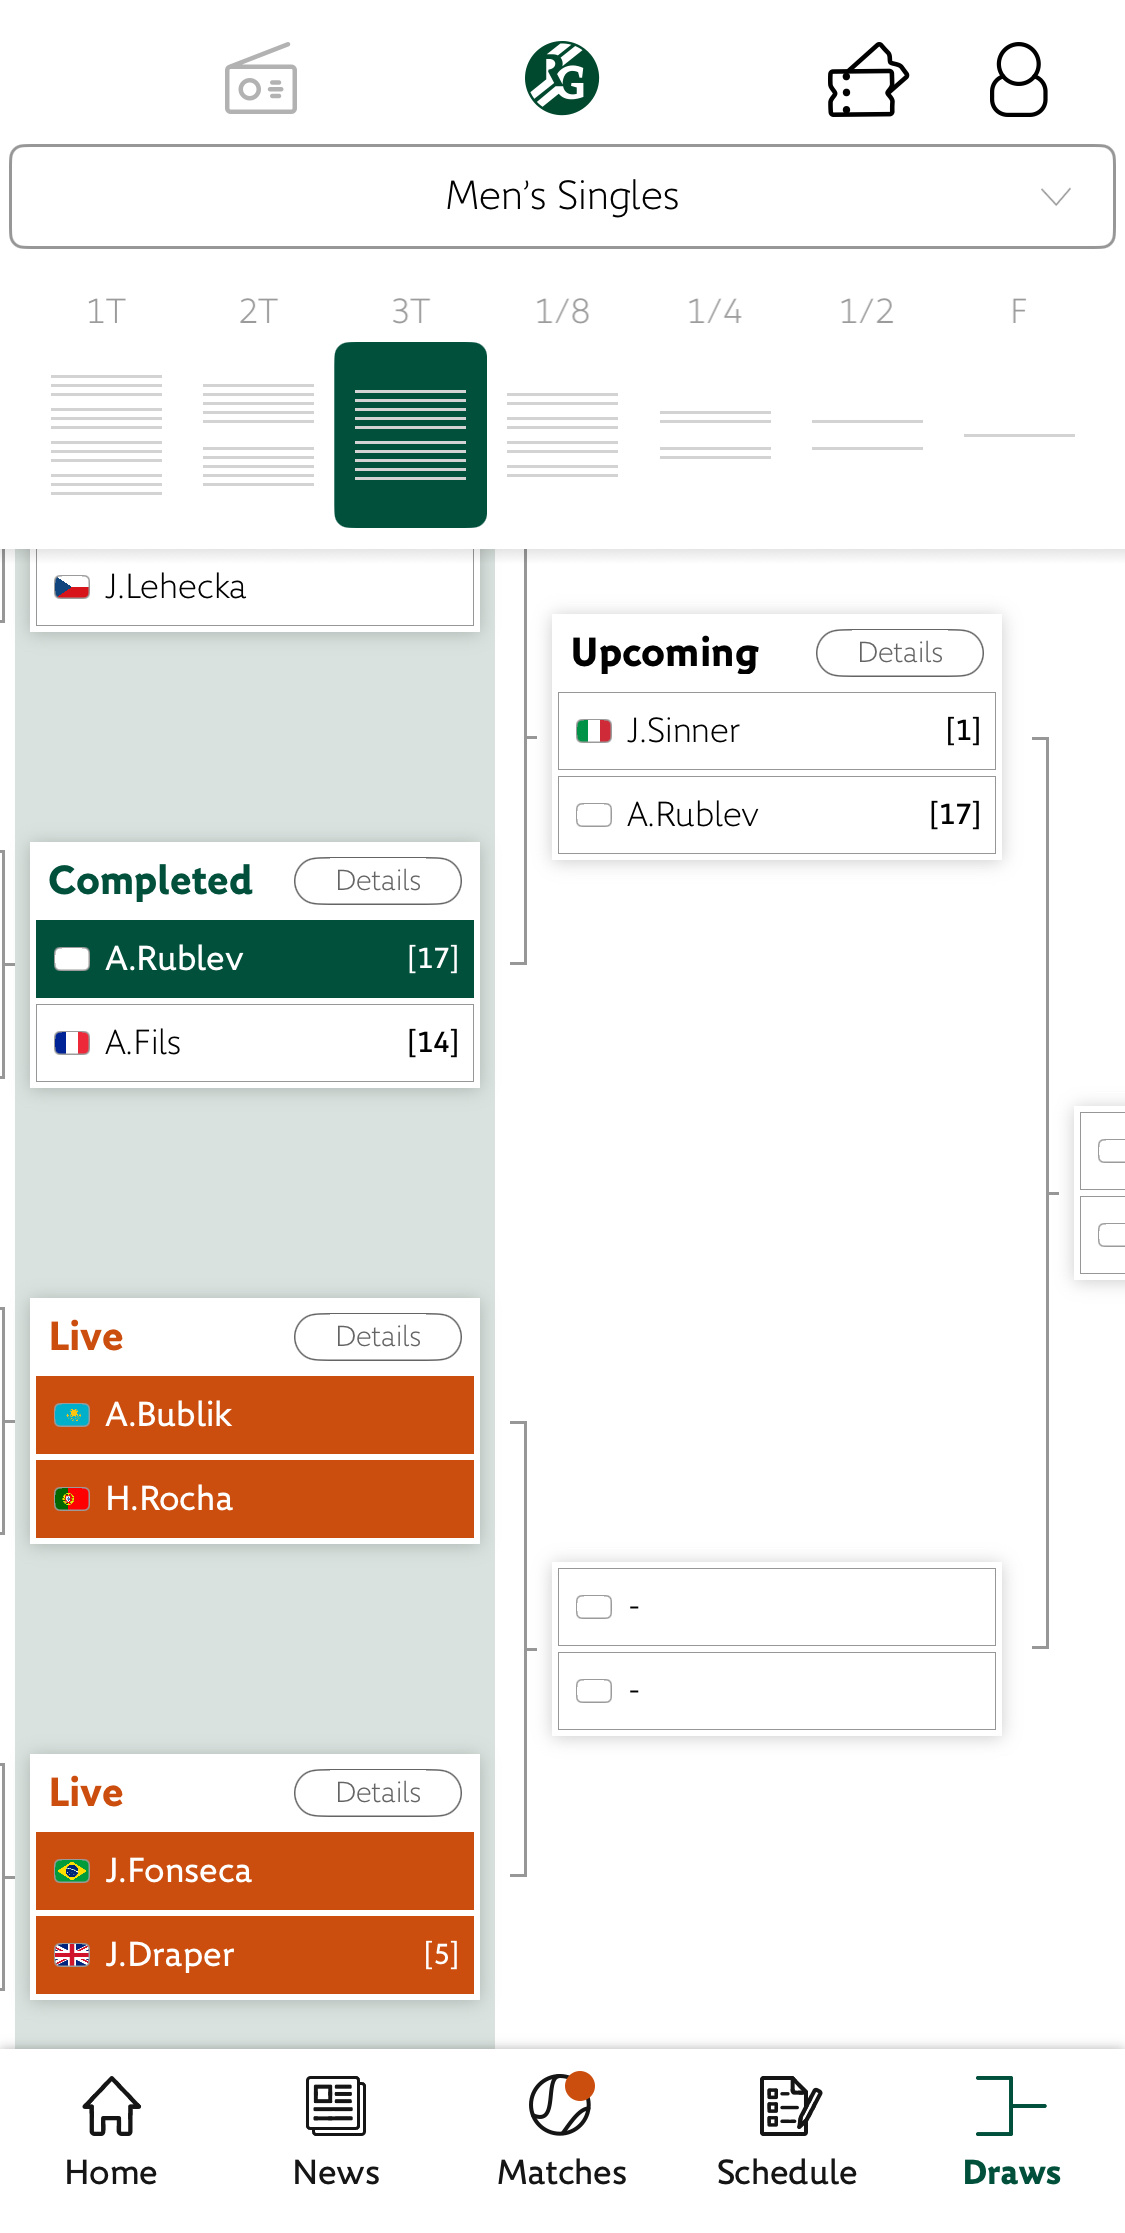View Details of Sinner vs Rublev
The width and height of the screenshot is (1125, 2233).
(x=899, y=653)
